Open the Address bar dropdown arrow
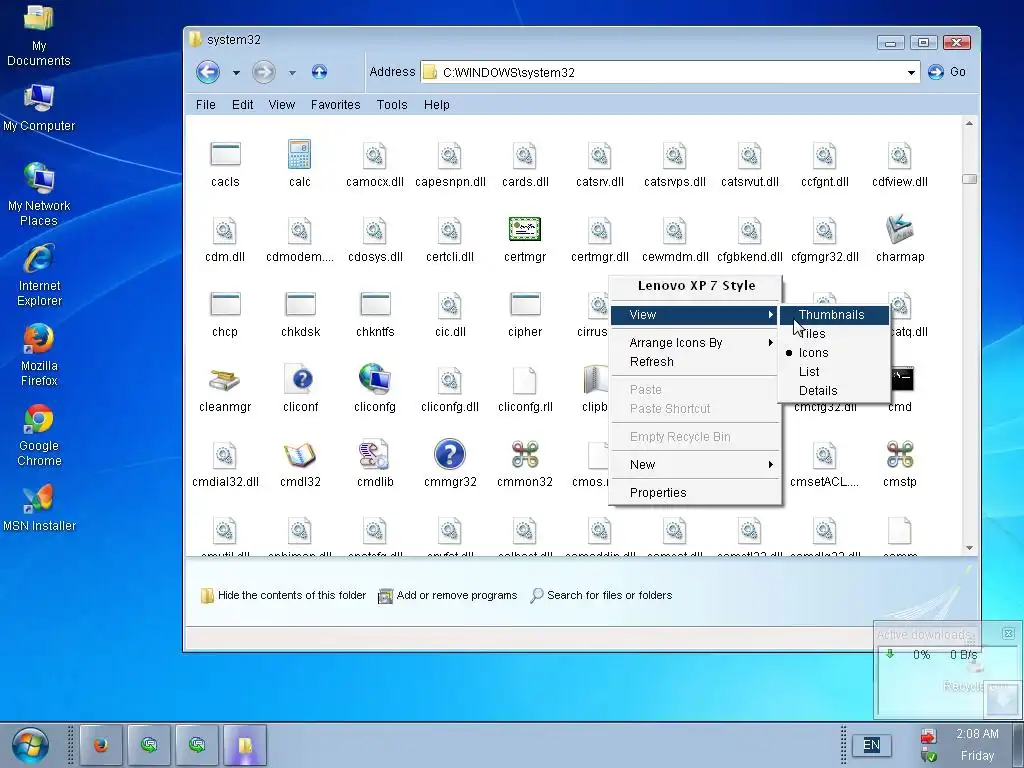Image resolution: width=1024 pixels, height=768 pixels. (x=911, y=72)
